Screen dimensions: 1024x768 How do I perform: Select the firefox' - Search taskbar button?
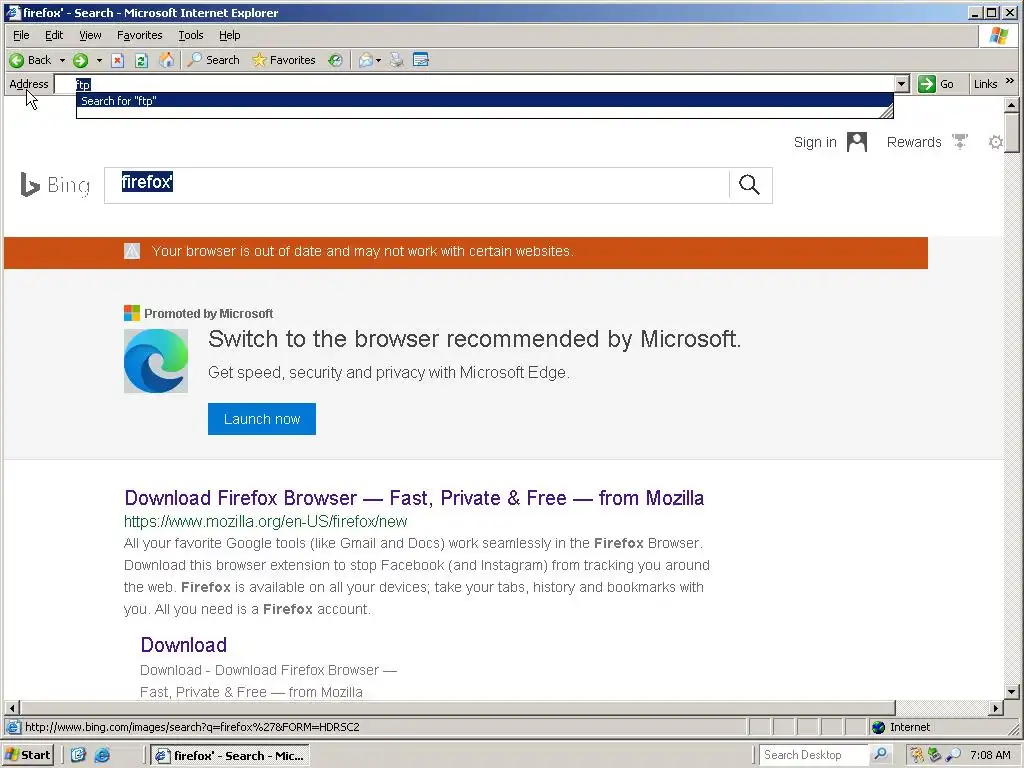click(229, 756)
